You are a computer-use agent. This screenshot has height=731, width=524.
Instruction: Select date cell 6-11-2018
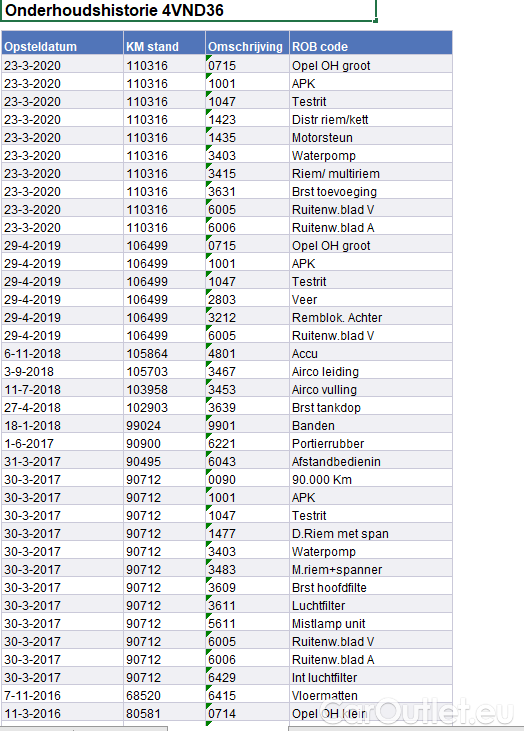[x=62, y=353]
